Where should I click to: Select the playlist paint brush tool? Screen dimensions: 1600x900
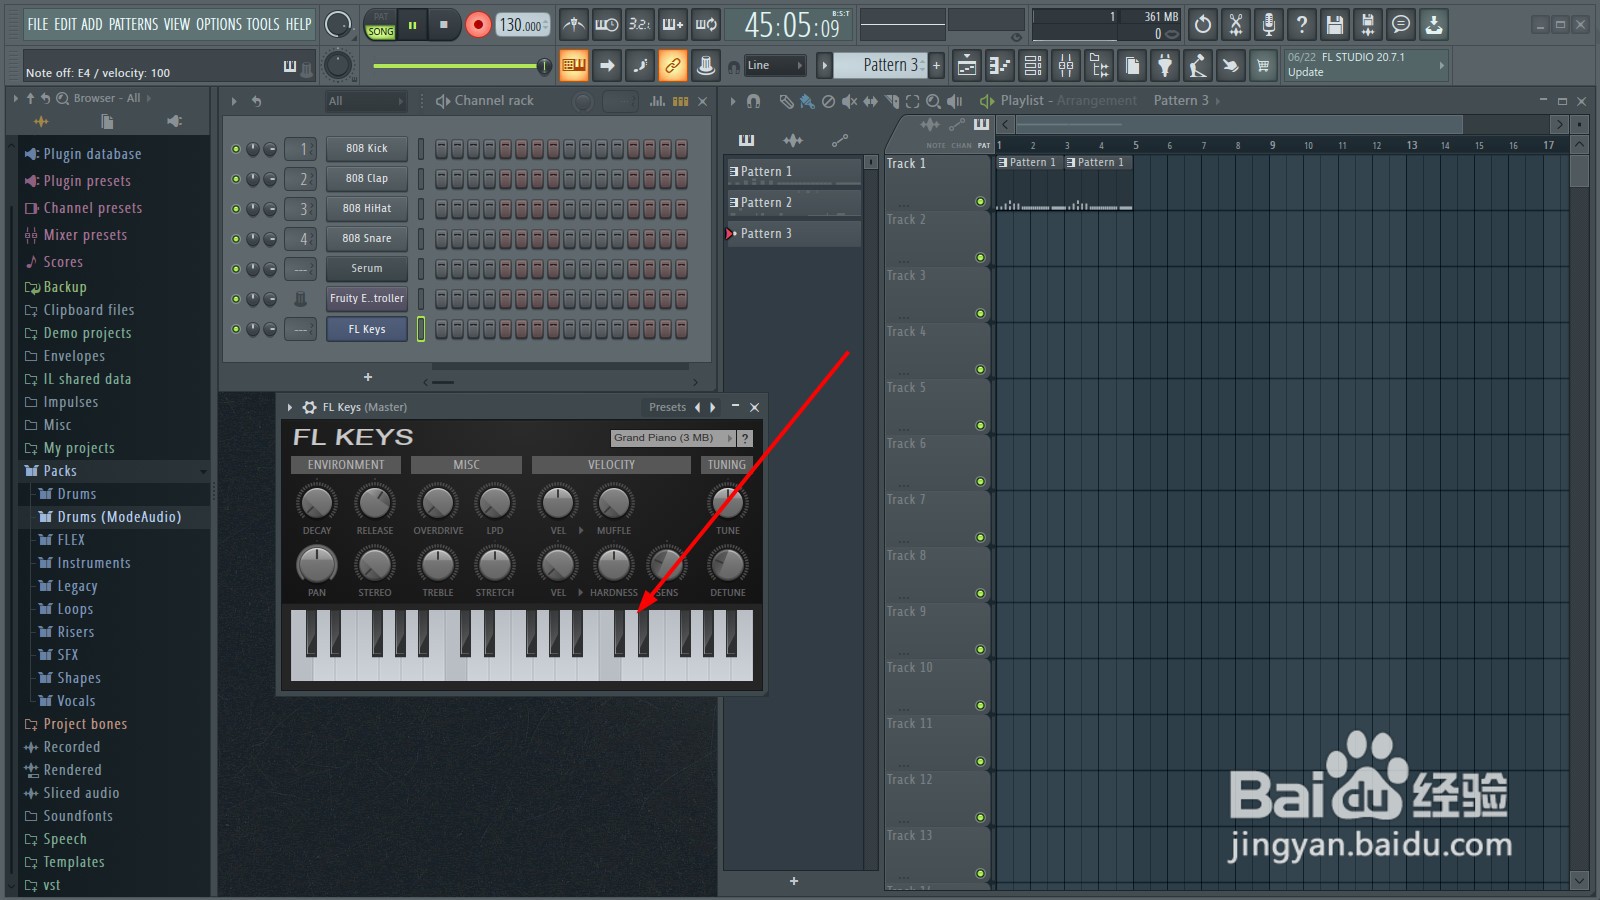pyautogui.click(x=806, y=101)
